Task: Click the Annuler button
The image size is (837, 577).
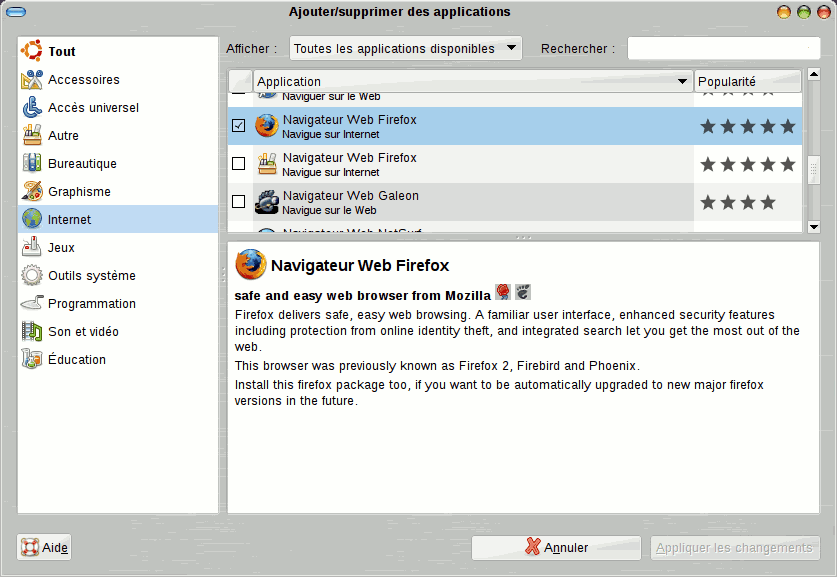Action: [x=556, y=548]
